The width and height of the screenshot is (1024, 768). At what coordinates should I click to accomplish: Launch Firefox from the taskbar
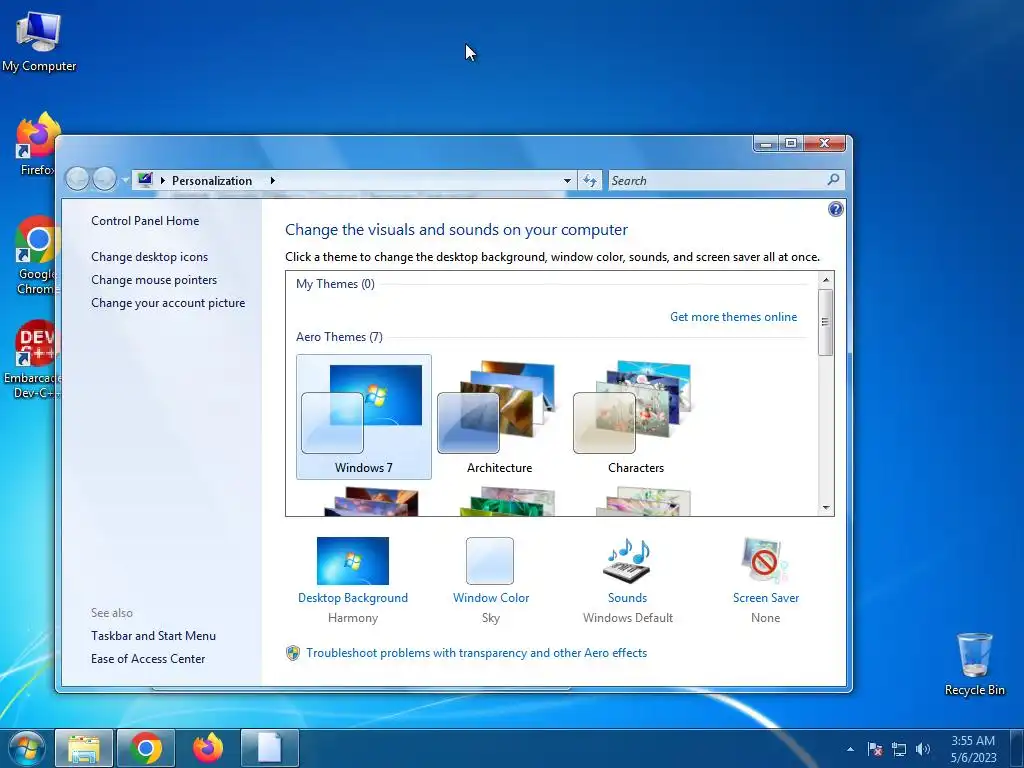(x=208, y=748)
